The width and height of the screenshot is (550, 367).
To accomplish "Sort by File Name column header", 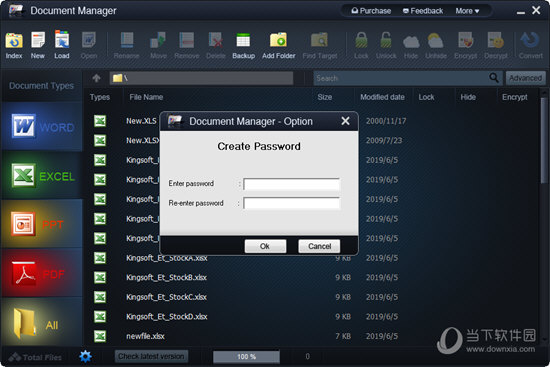I will (x=146, y=97).
